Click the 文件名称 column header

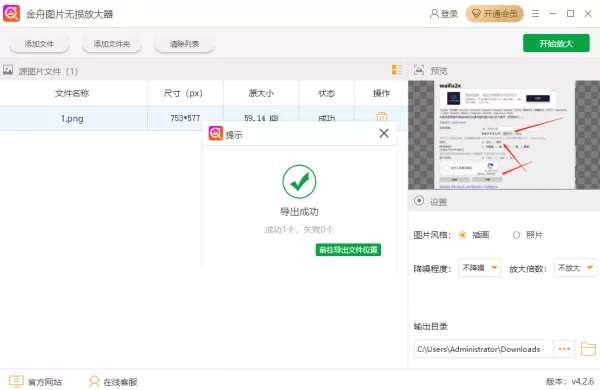(72, 93)
